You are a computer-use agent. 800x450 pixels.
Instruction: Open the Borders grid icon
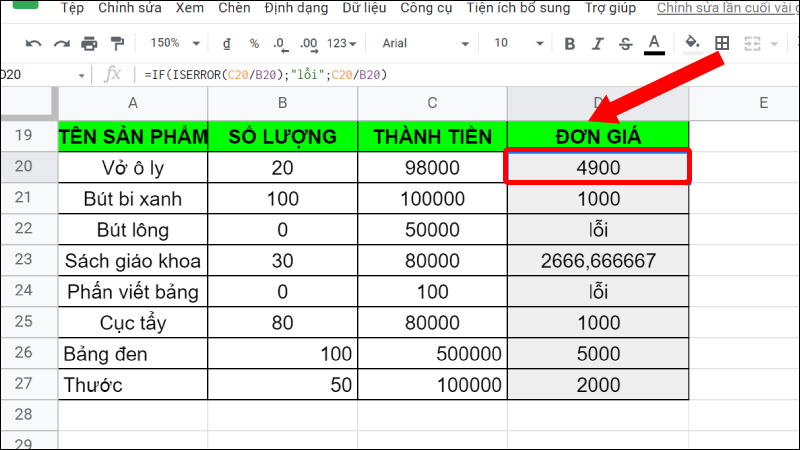pyautogui.click(x=721, y=44)
